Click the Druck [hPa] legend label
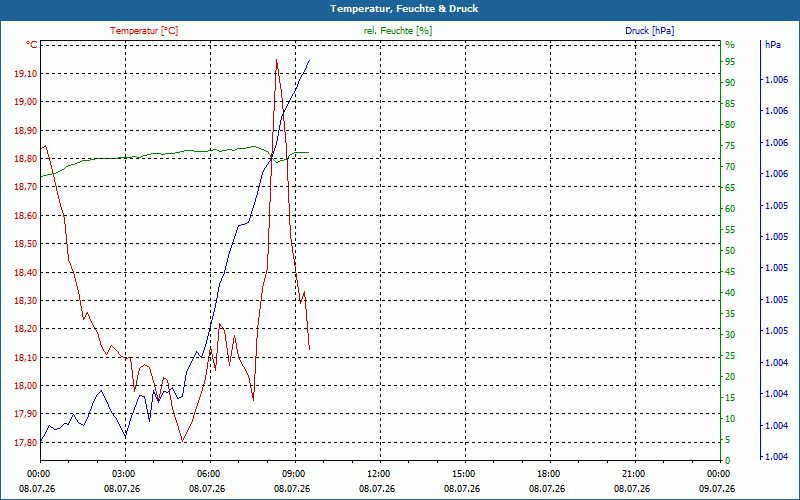This screenshot has width=800, height=500. click(649, 31)
